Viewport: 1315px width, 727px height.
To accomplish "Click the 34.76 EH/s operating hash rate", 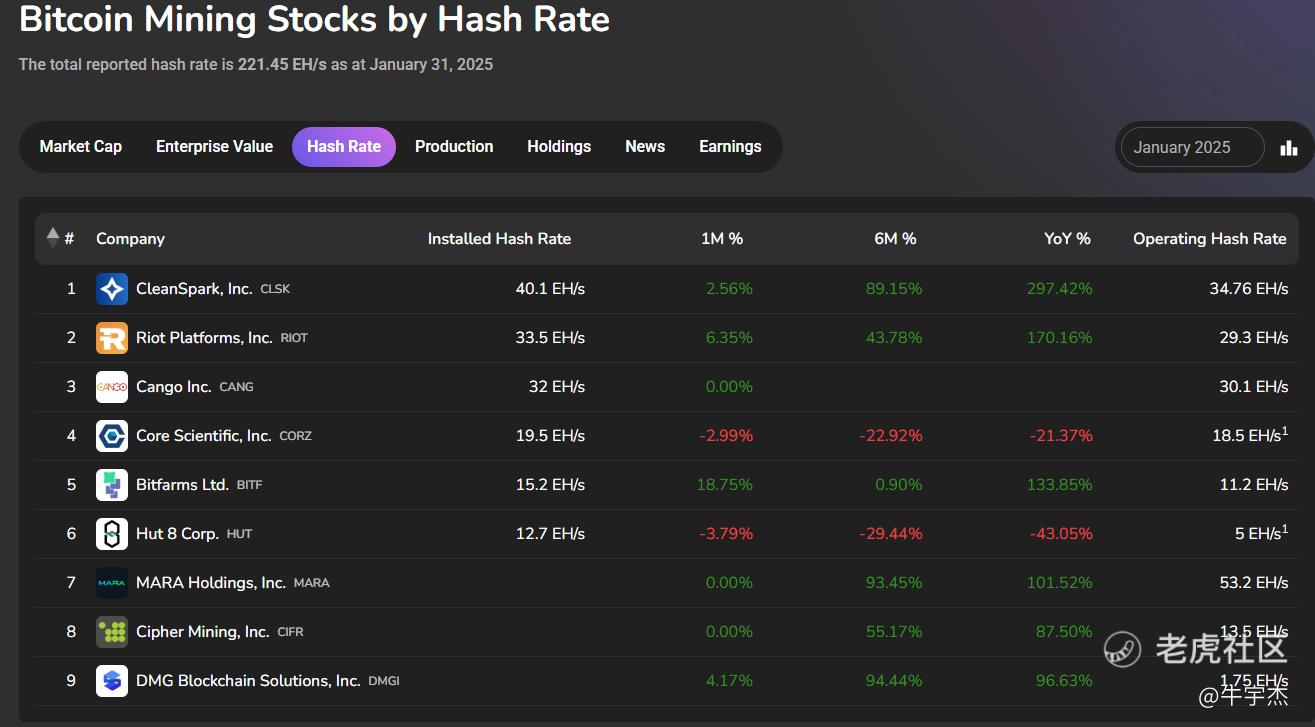I will click(1248, 289).
